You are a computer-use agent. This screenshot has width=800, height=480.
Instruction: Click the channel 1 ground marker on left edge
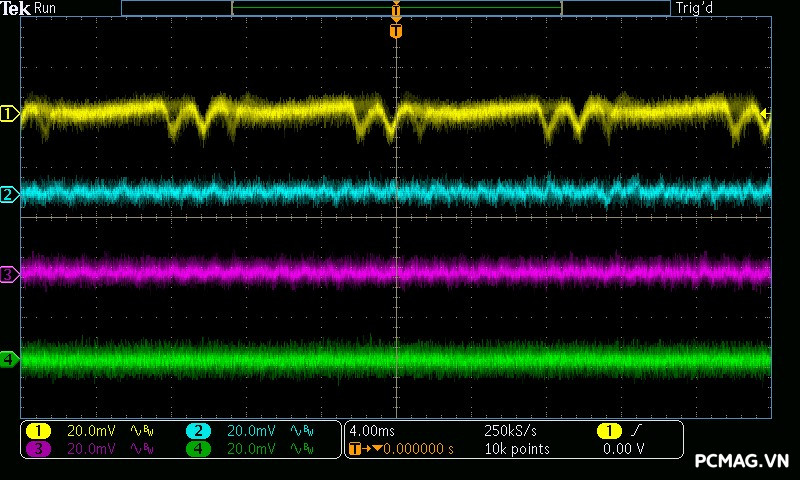(9, 114)
